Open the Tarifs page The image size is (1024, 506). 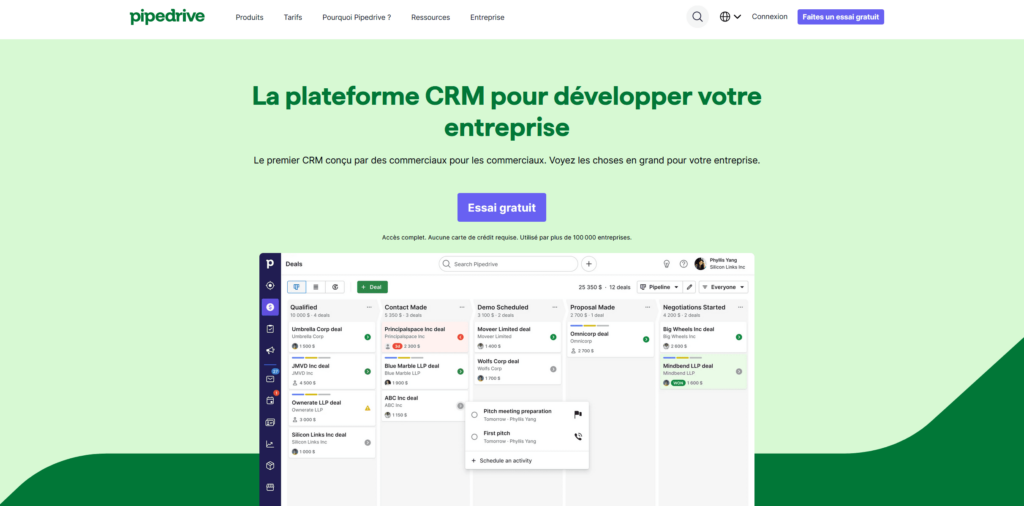pyautogui.click(x=293, y=18)
